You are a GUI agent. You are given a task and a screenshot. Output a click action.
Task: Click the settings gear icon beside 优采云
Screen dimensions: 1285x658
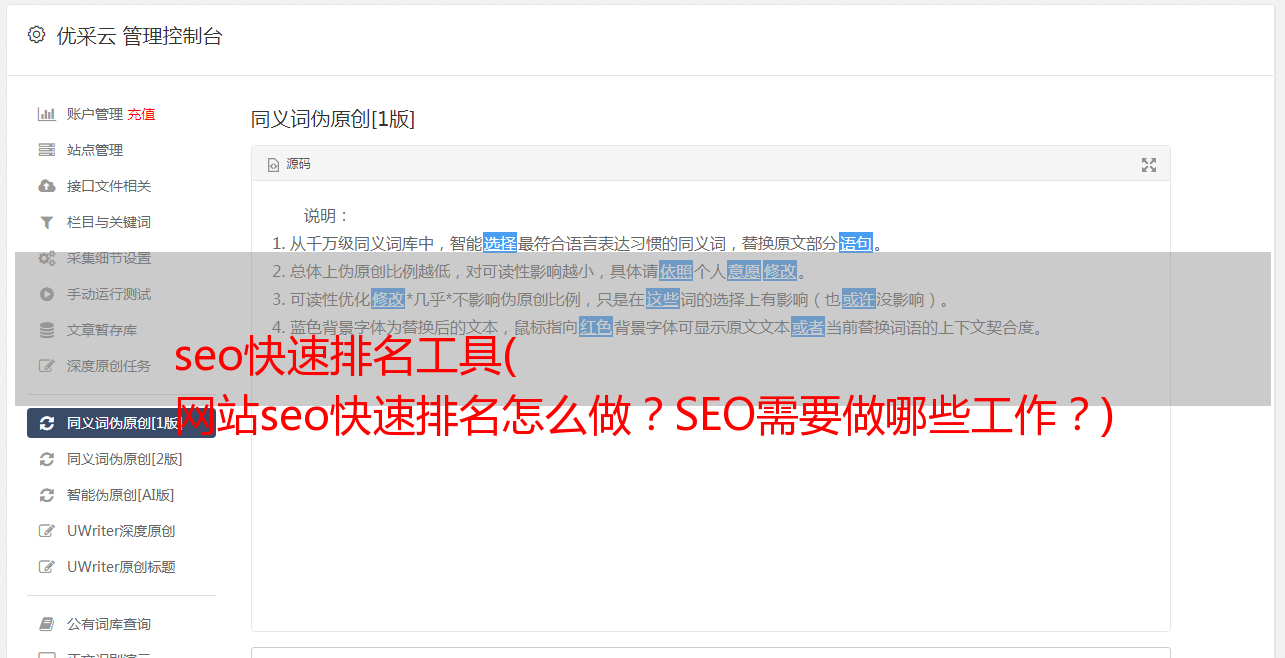(37, 35)
